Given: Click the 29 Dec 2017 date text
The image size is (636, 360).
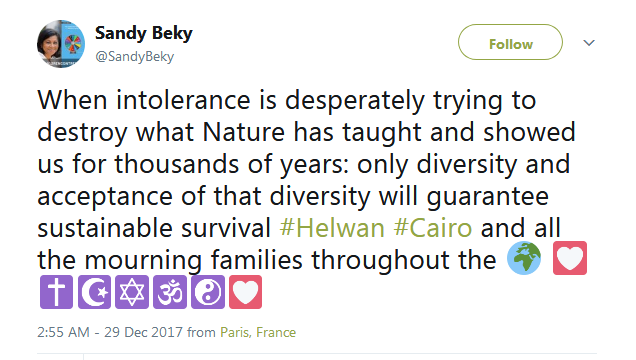Looking at the screenshot, I should (143, 332).
